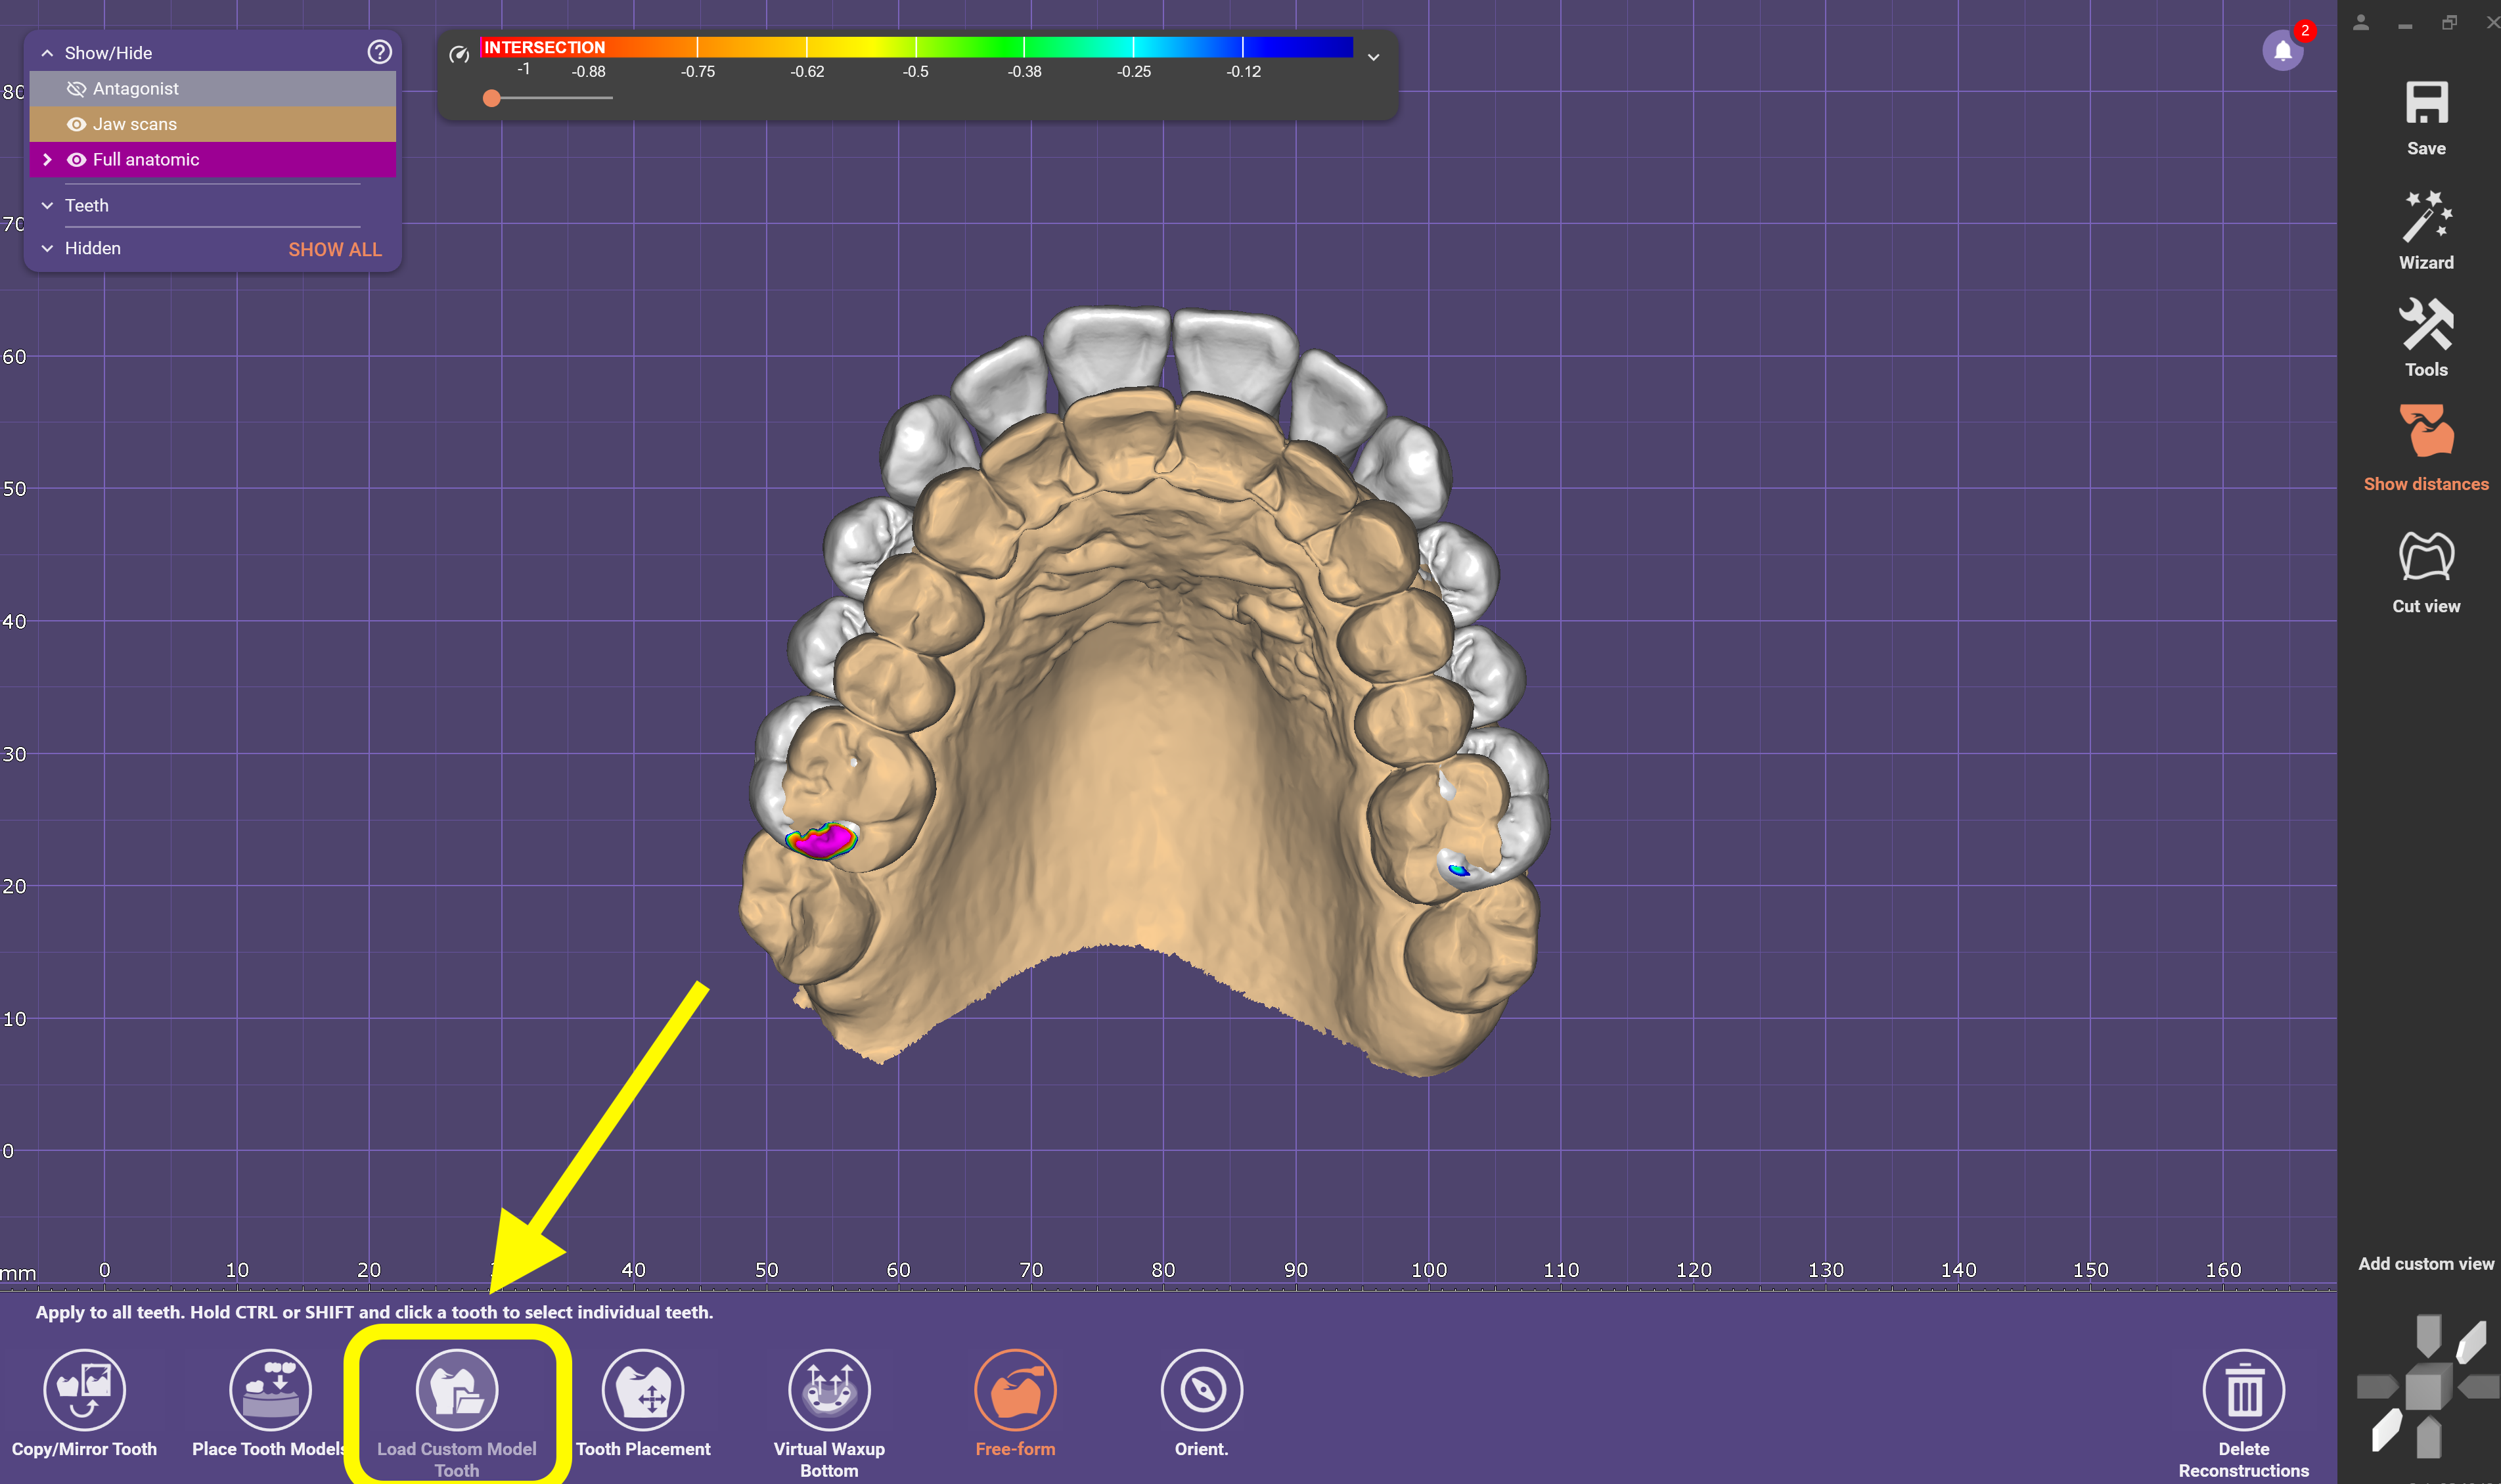Image resolution: width=2501 pixels, height=1484 pixels.
Task: Expand the Full anatomic group arrow
Action: [x=47, y=160]
